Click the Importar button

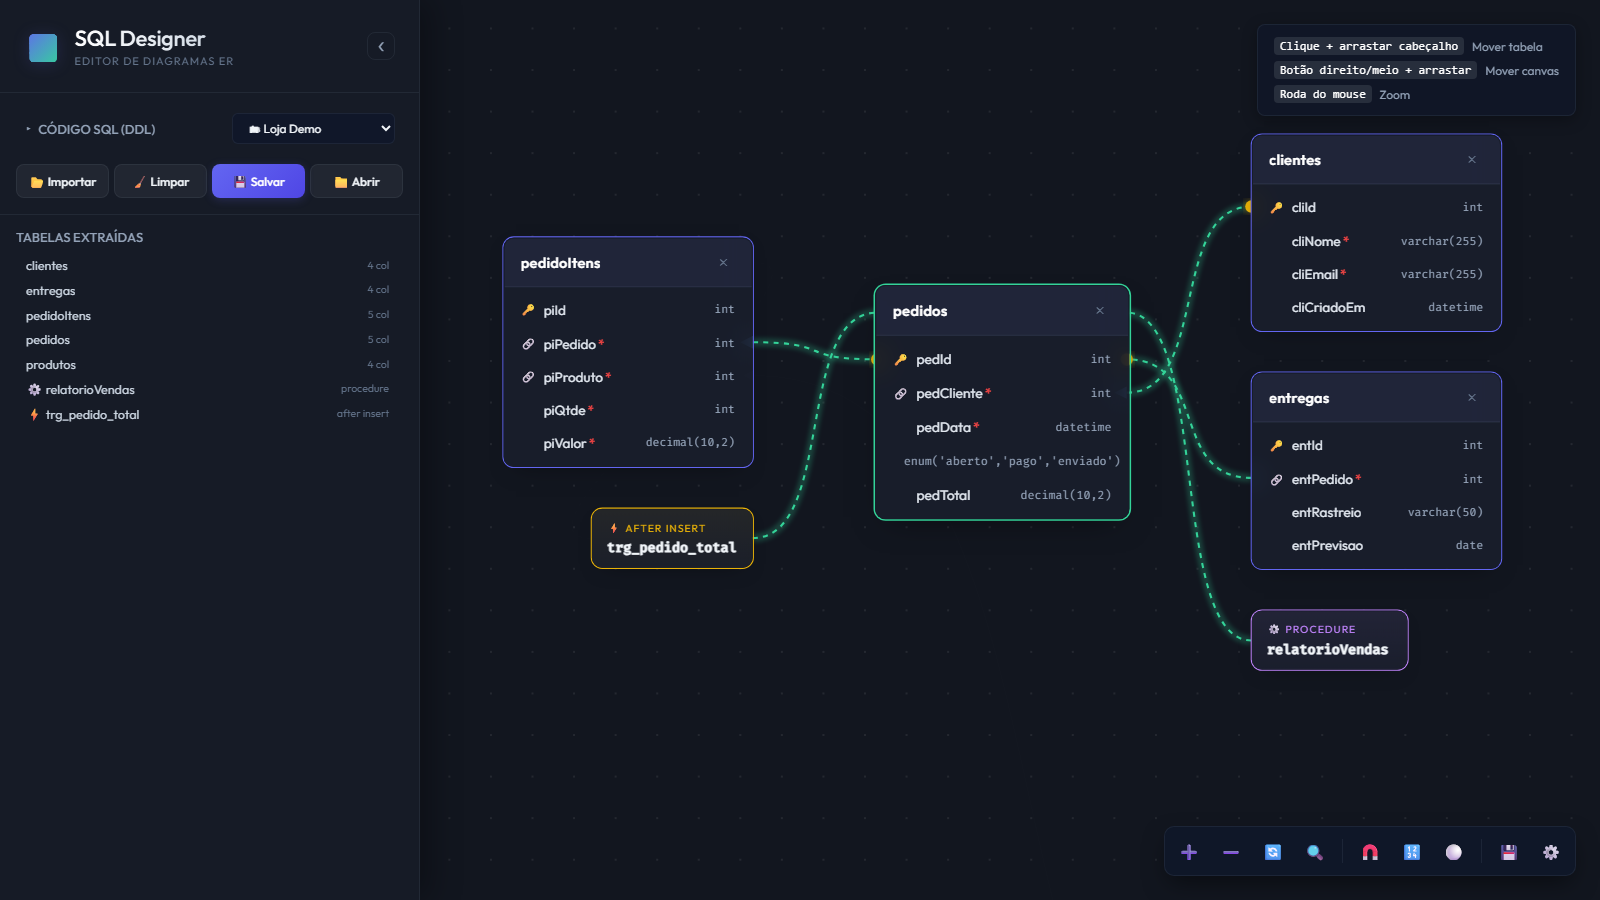point(63,181)
